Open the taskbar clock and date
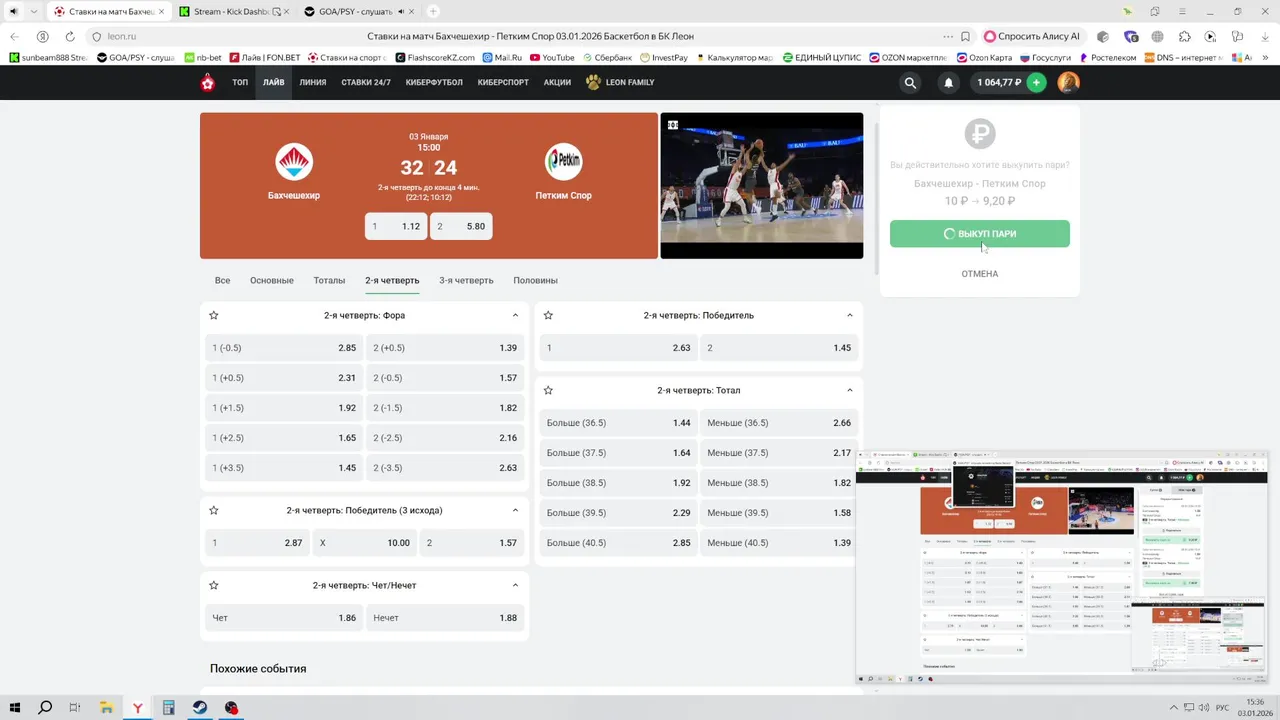 [1253, 708]
